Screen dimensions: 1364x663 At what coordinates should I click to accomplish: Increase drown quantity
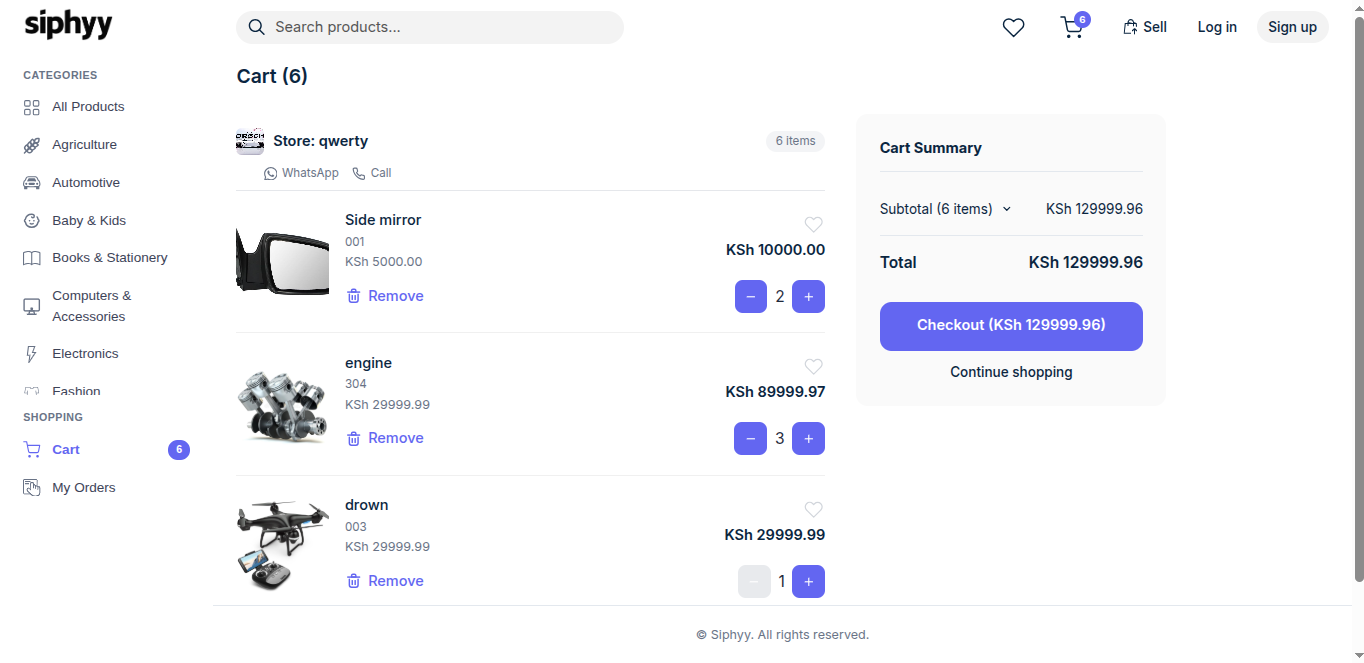(808, 582)
